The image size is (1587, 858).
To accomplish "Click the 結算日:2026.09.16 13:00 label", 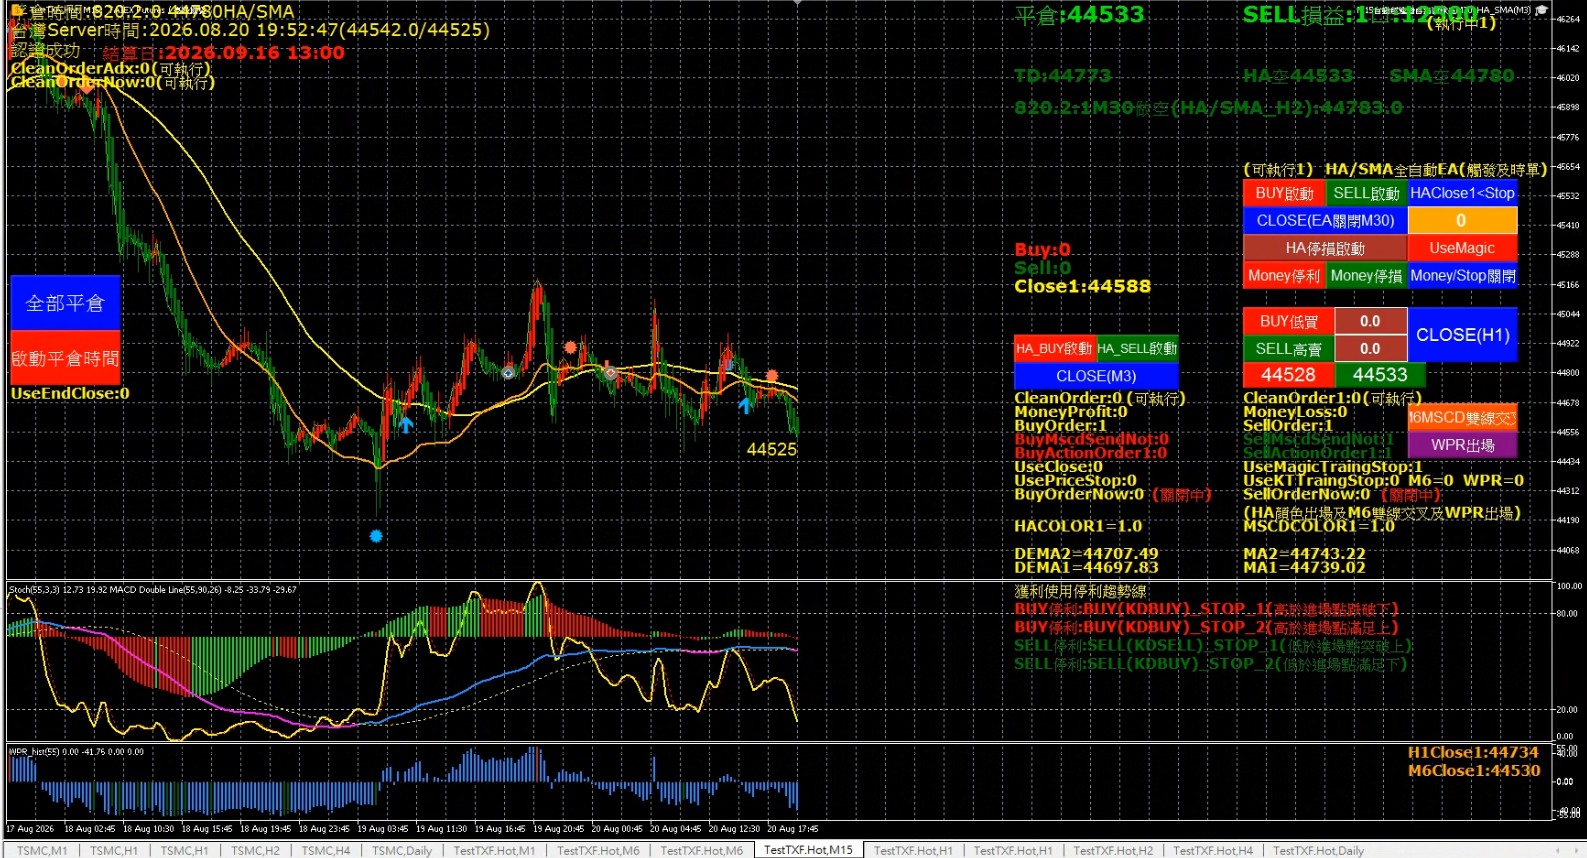I will [224, 53].
